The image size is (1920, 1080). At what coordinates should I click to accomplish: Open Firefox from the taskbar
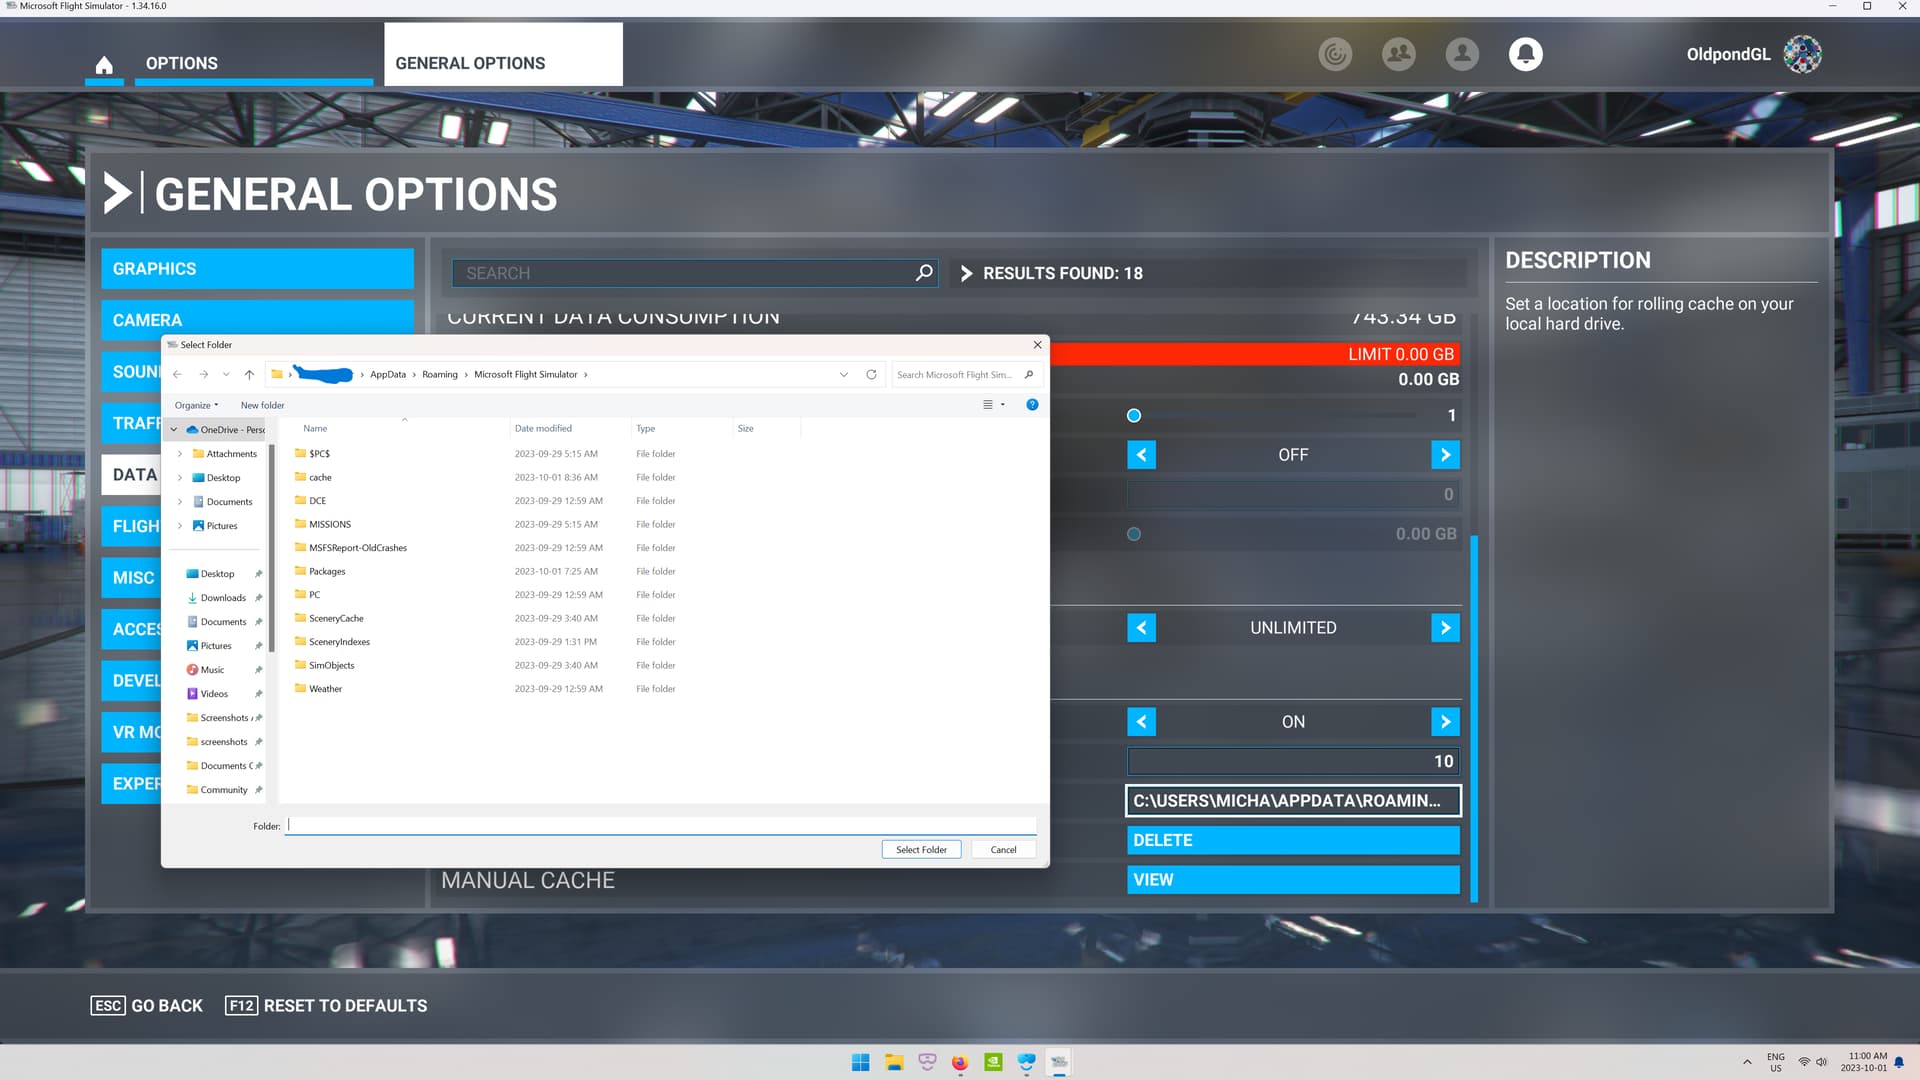[x=960, y=1062]
